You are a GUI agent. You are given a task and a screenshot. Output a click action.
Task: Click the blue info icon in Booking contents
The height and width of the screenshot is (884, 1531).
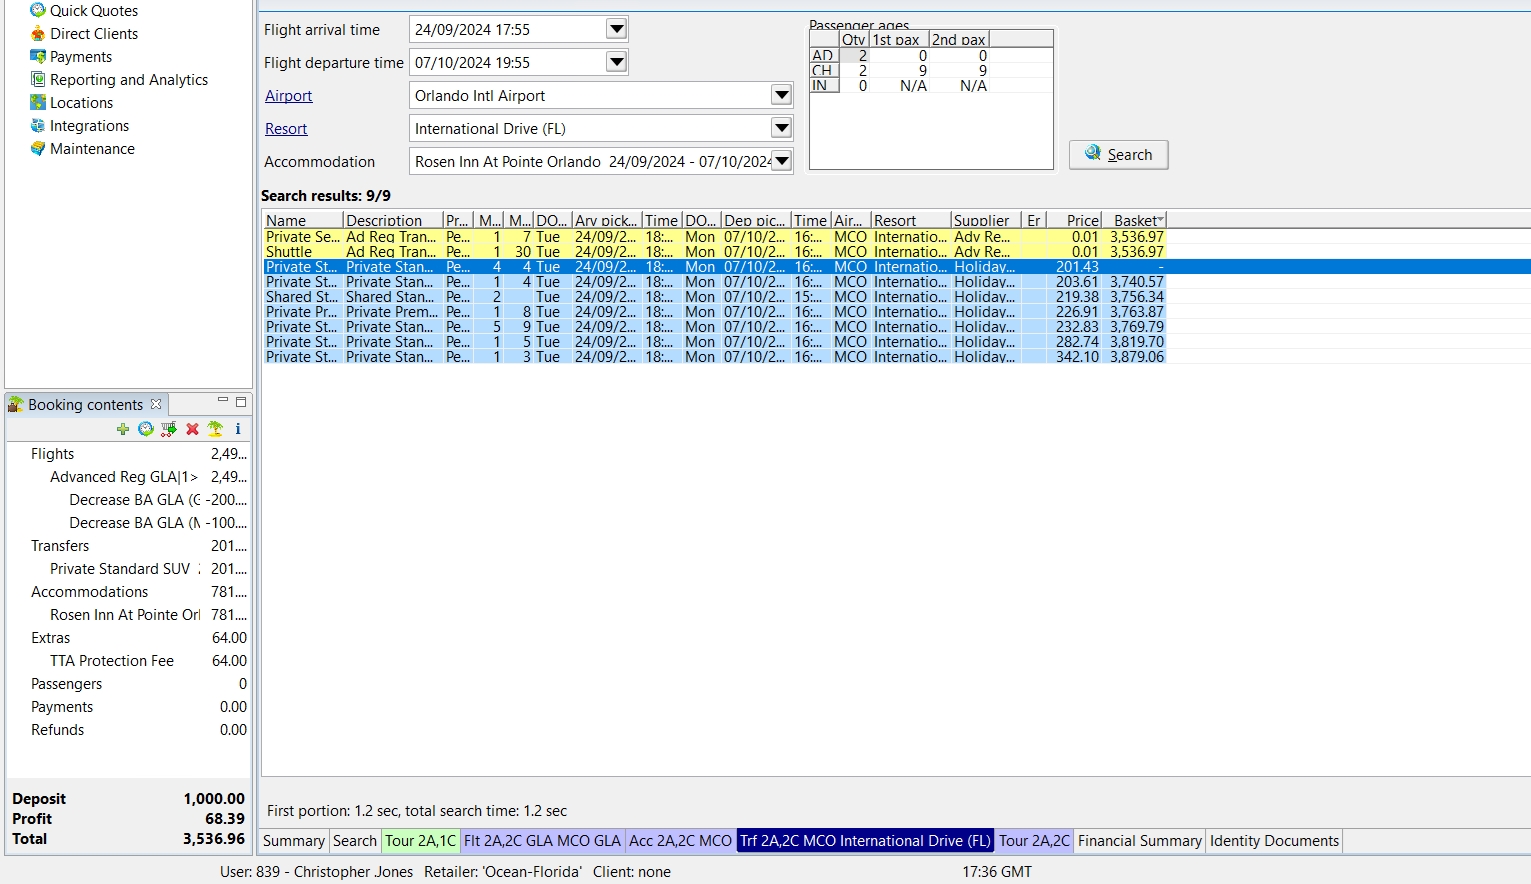click(x=238, y=429)
